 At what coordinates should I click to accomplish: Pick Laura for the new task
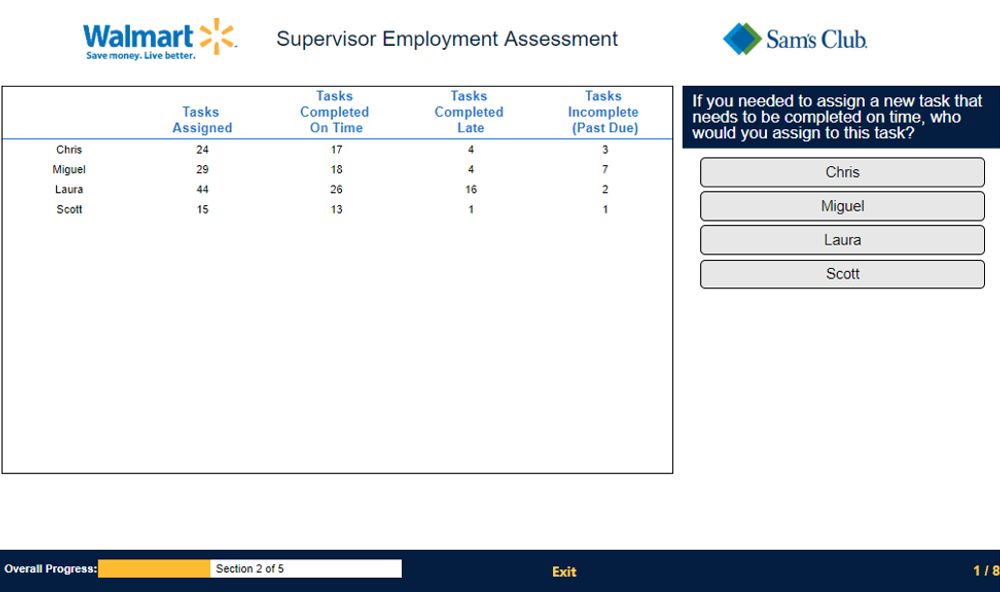coord(842,240)
